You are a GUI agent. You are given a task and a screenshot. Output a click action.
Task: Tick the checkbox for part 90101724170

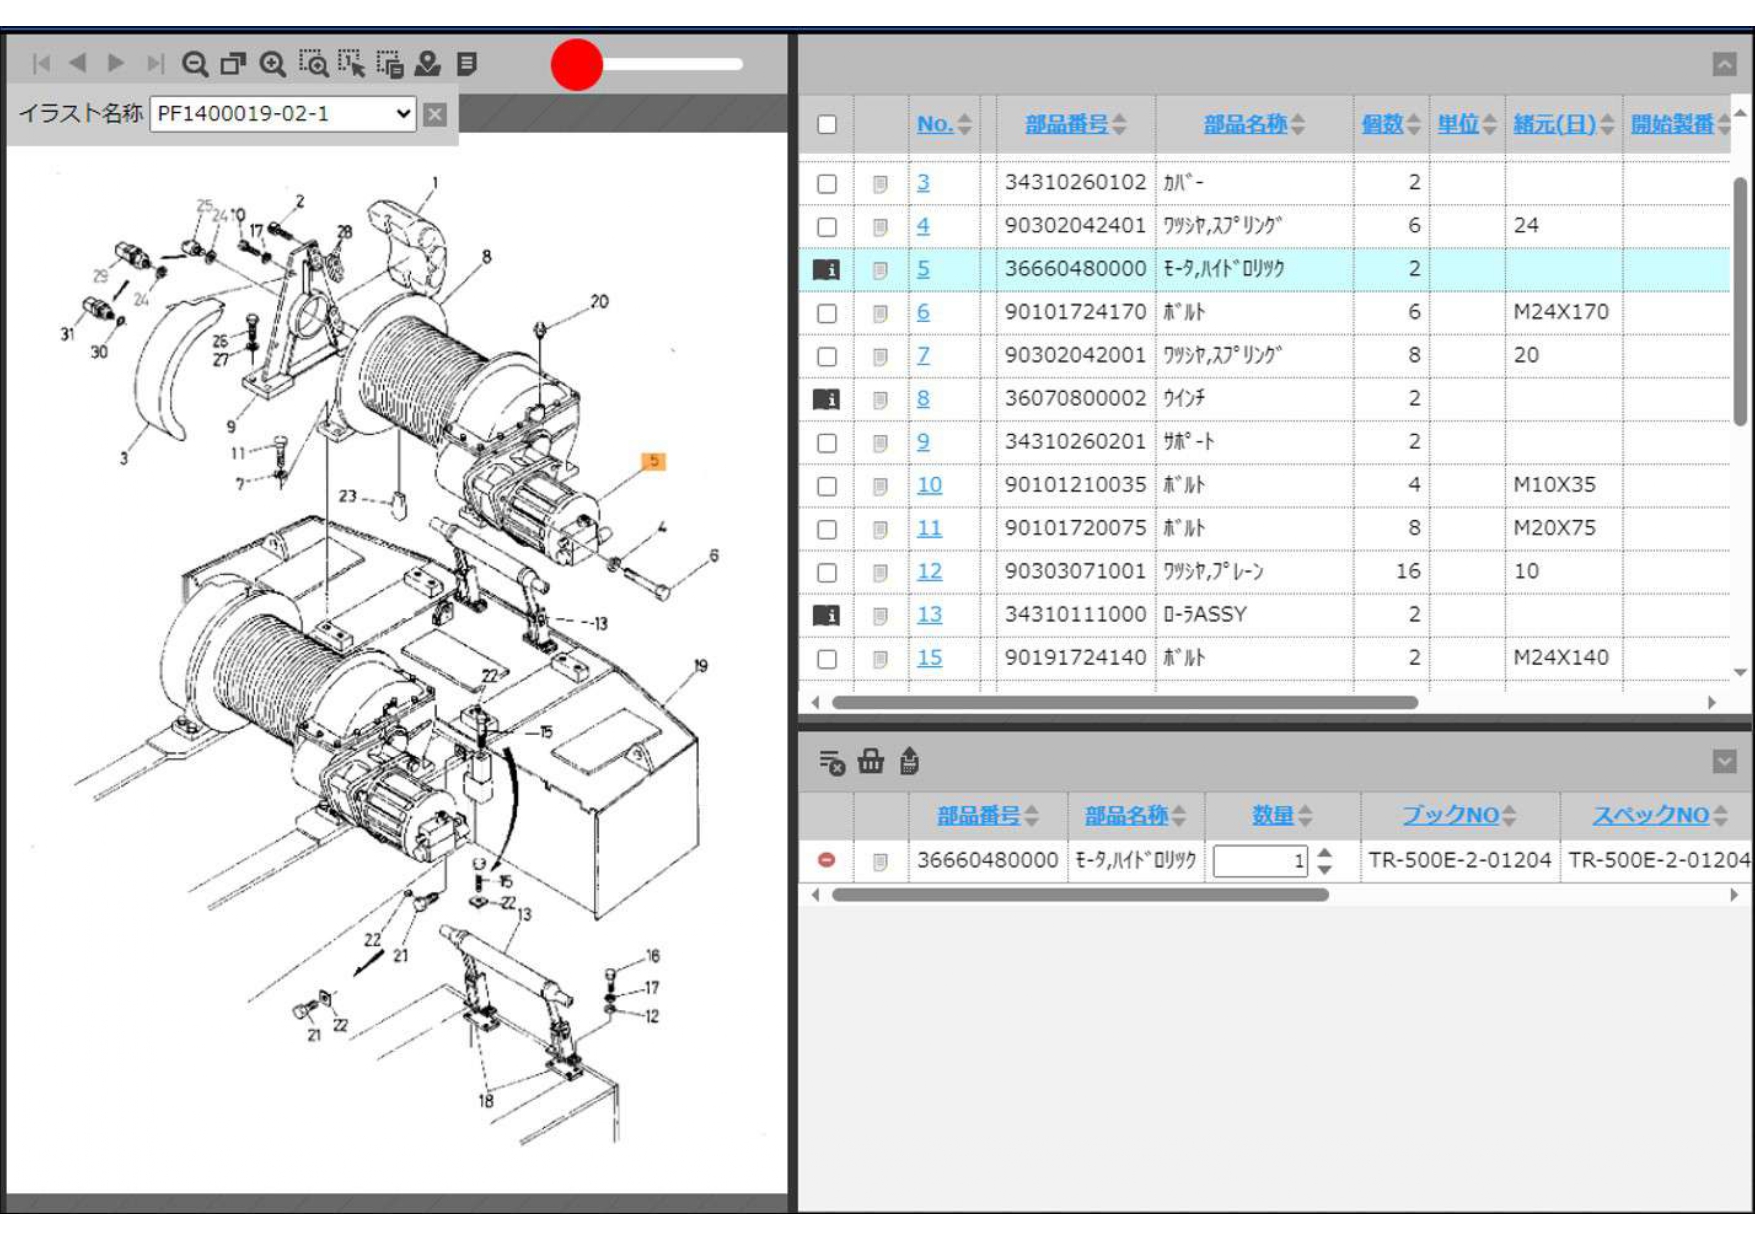tap(827, 313)
